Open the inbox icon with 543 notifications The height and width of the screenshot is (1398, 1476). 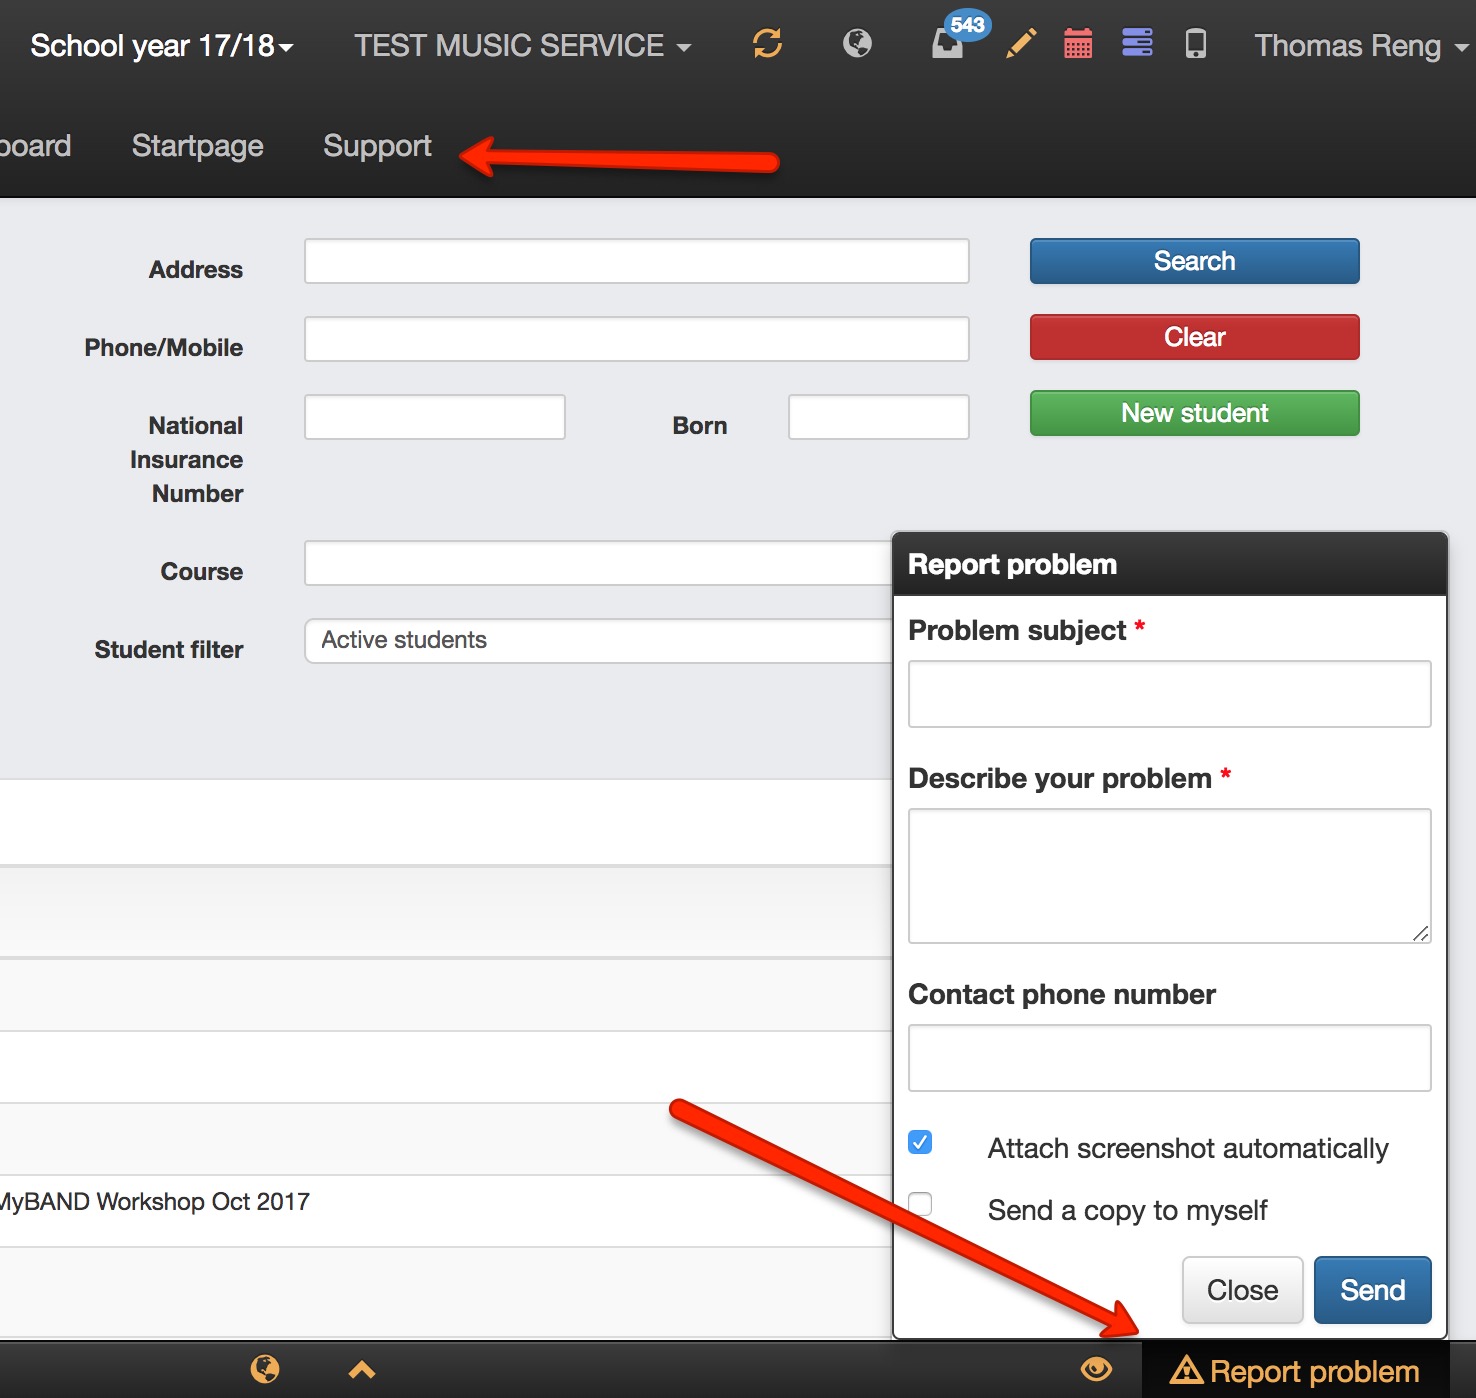click(948, 44)
